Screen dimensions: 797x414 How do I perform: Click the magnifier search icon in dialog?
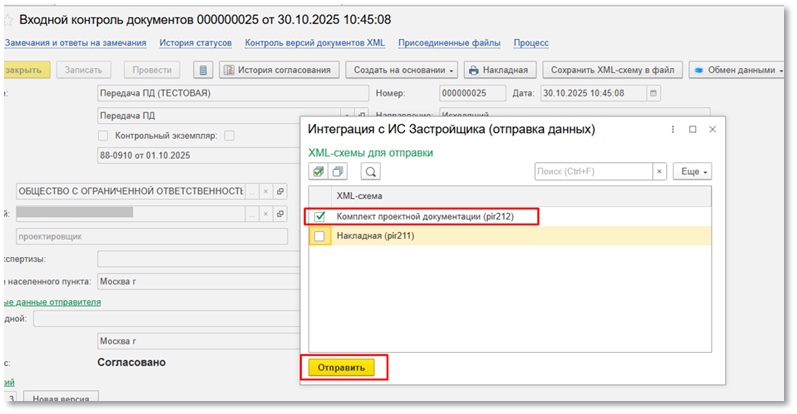tap(369, 171)
